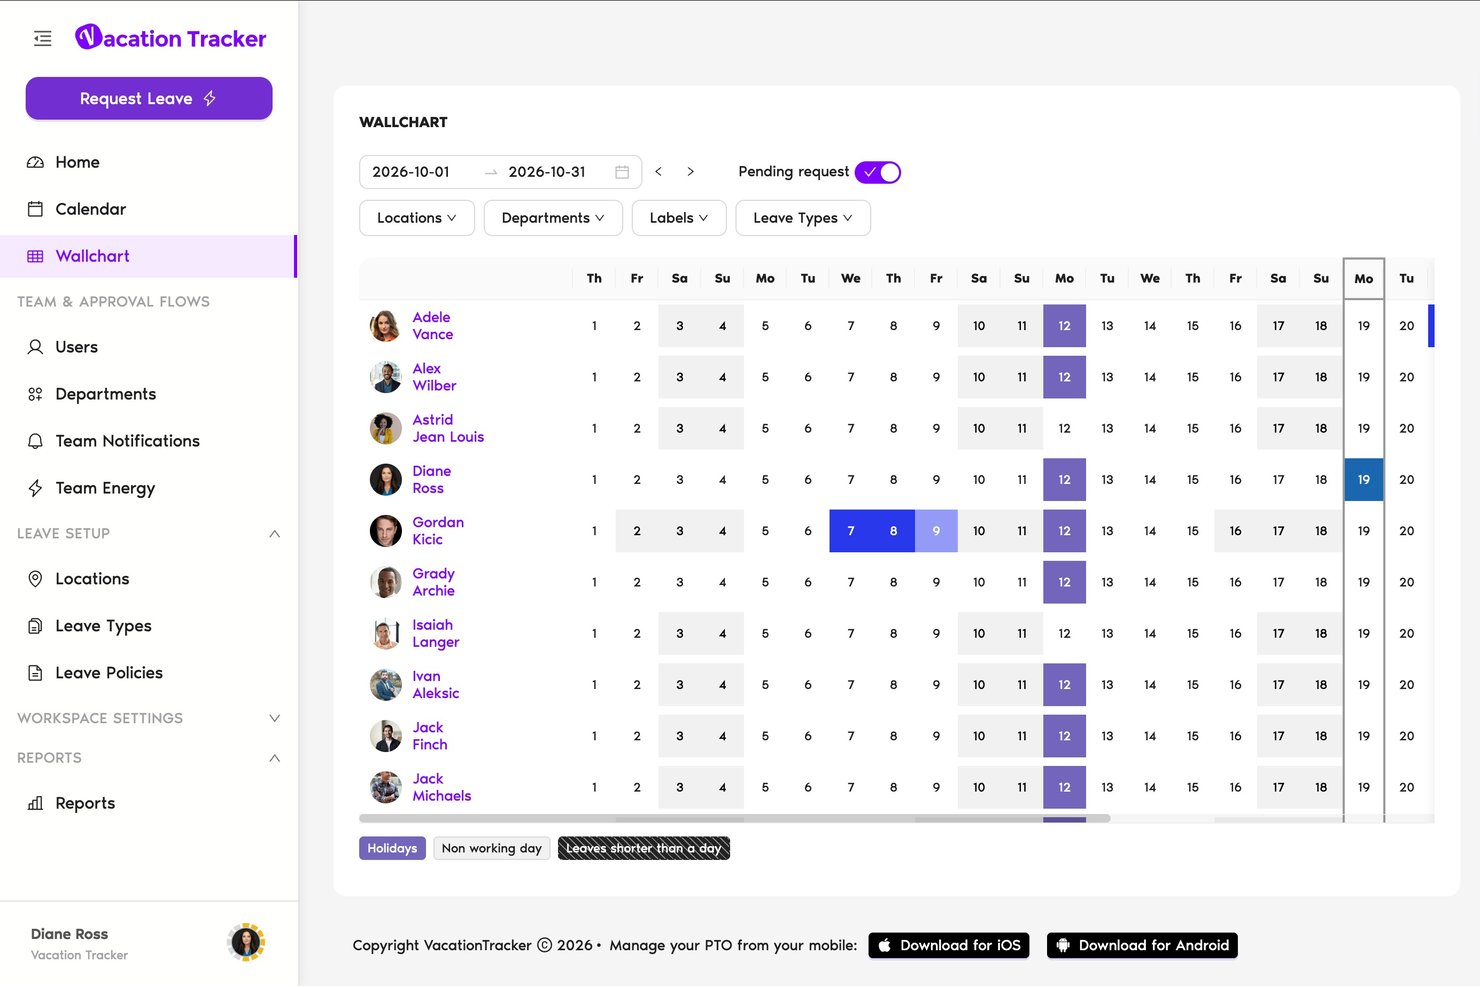Screen dimensions: 1480x987
Task: Open the Departments filter dropdown
Action: point(553,218)
